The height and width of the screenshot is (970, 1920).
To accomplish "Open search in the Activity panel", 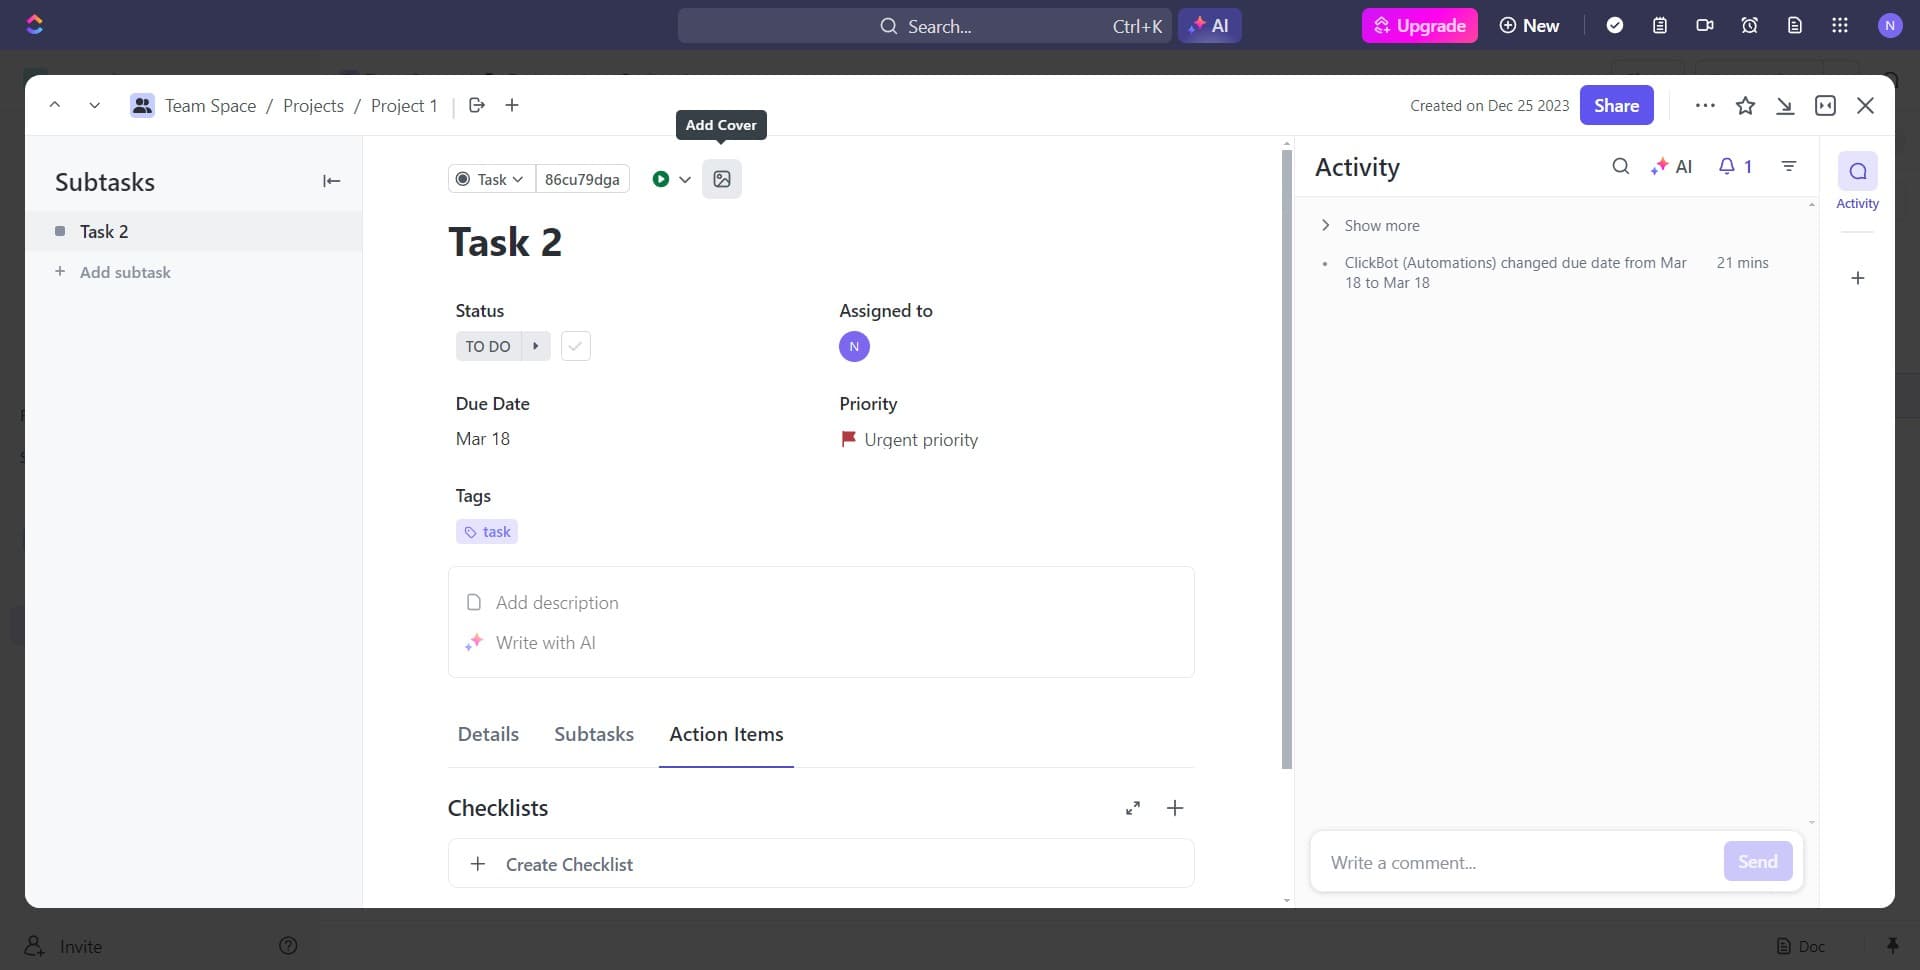I will pos(1620,166).
